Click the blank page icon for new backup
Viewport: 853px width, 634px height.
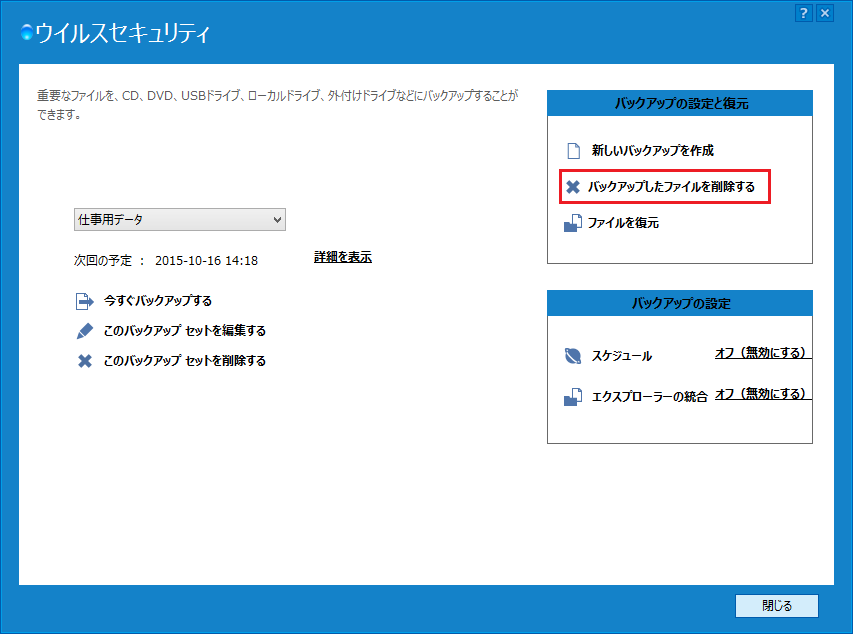(x=573, y=150)
